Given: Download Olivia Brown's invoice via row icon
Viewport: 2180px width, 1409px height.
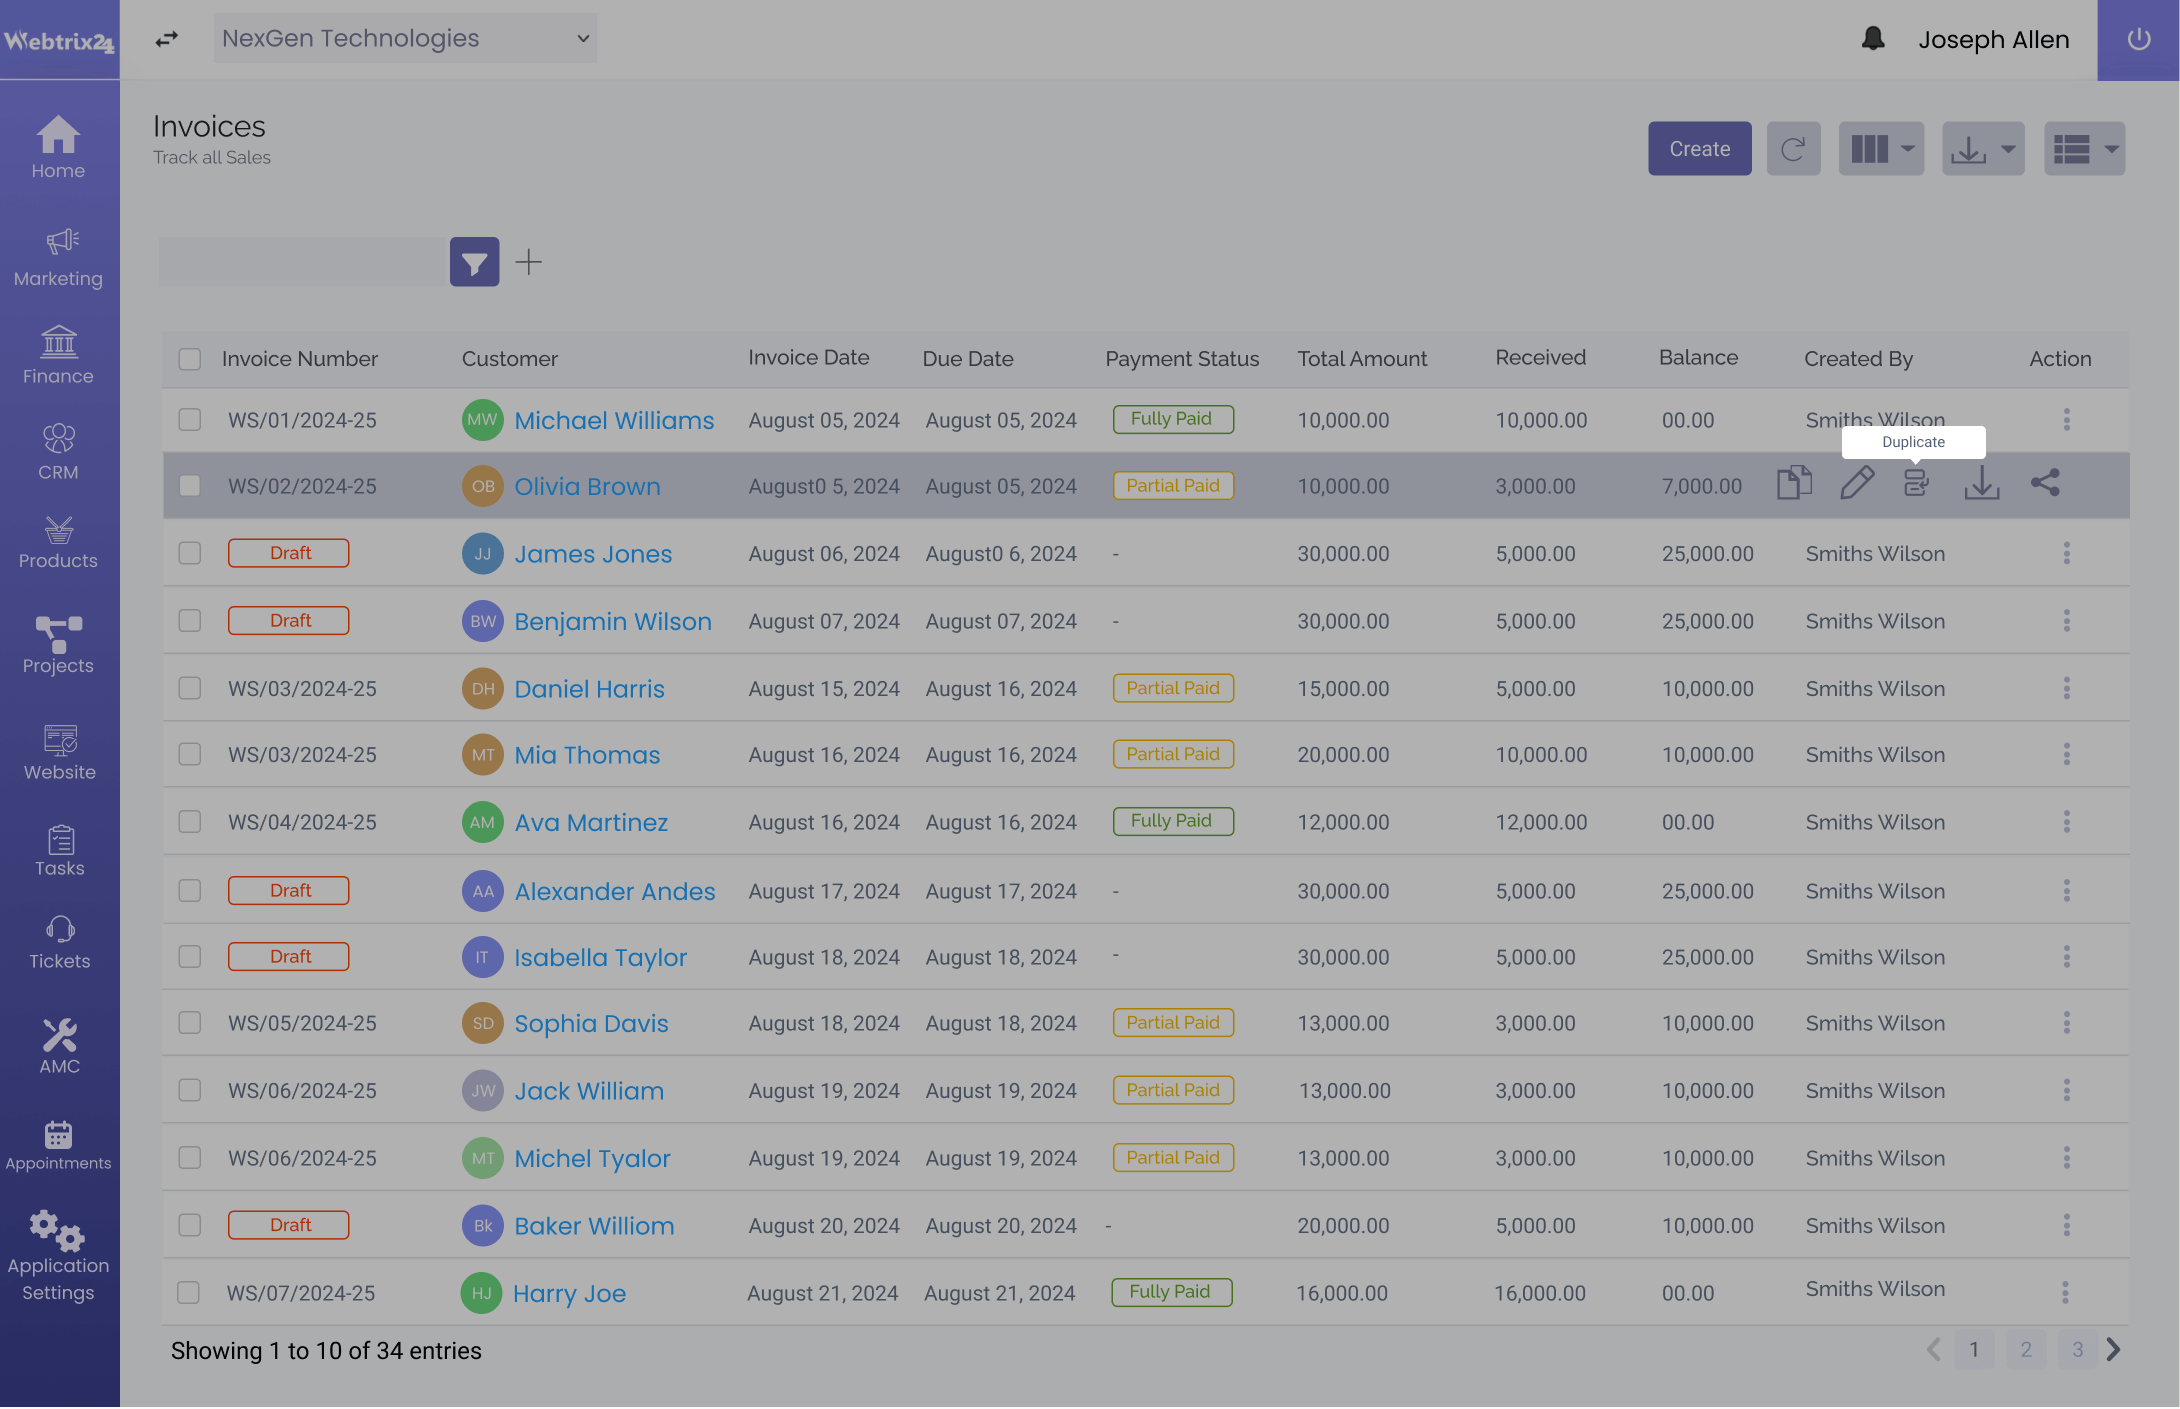Looking at the screenshot, I should pos(1981,484).
